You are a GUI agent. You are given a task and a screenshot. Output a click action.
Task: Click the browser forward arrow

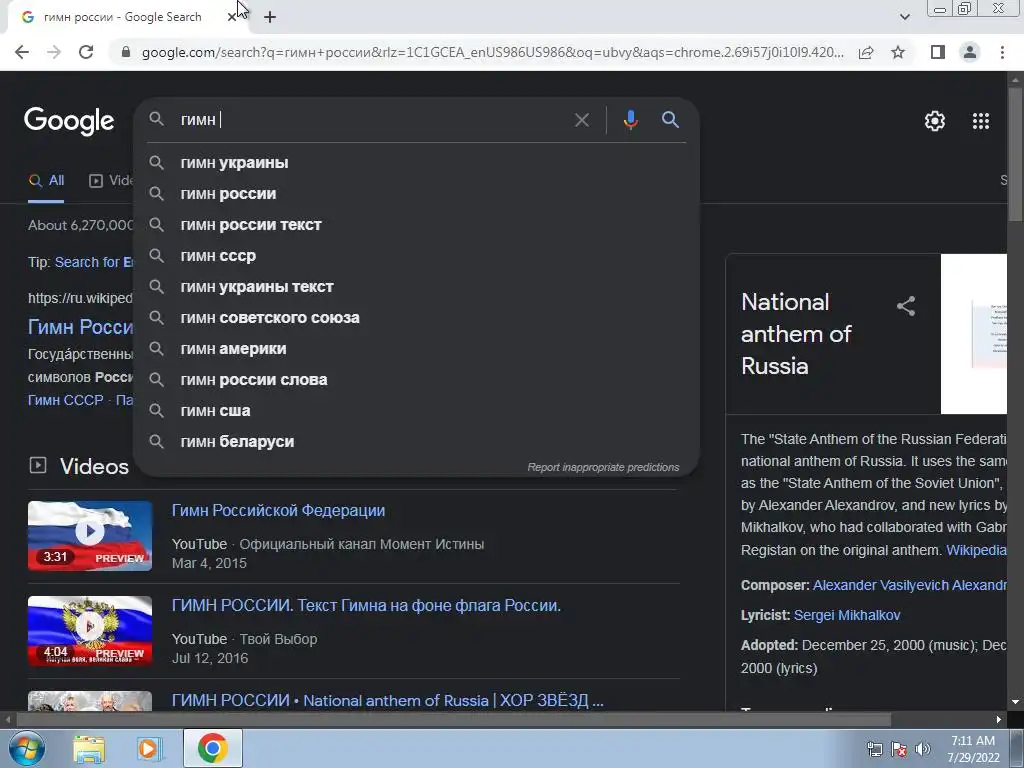(54, 52)
